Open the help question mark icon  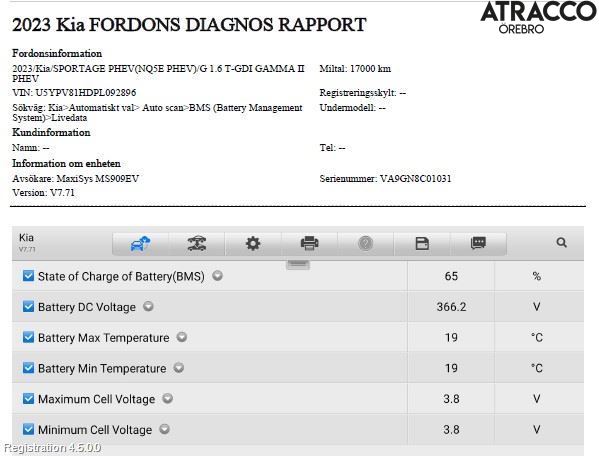(x=366, y=243)
